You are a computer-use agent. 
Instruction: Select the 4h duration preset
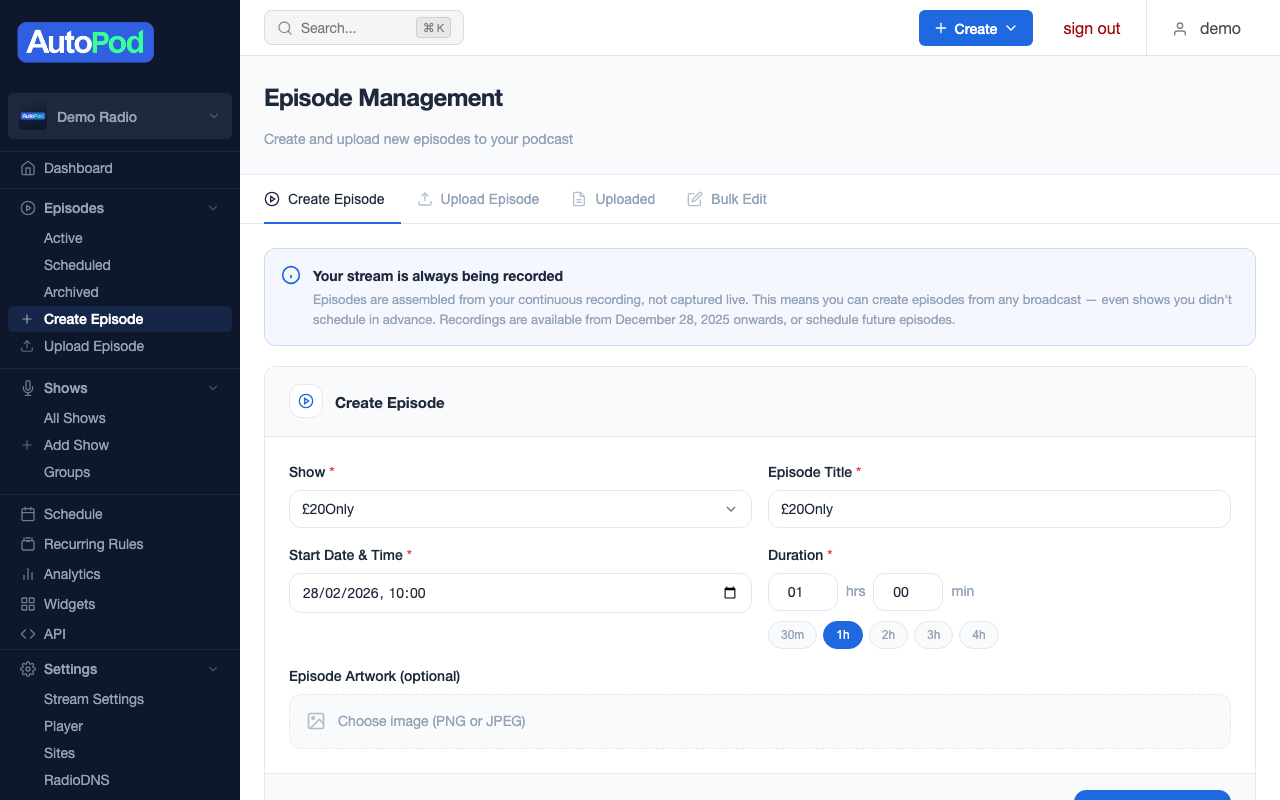click(979, 634)
